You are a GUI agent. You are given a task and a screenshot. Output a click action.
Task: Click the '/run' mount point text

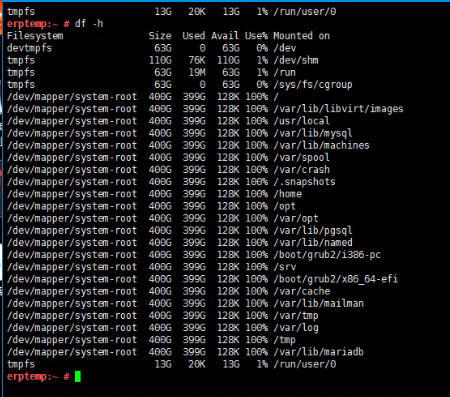click(x=284, y=72)
